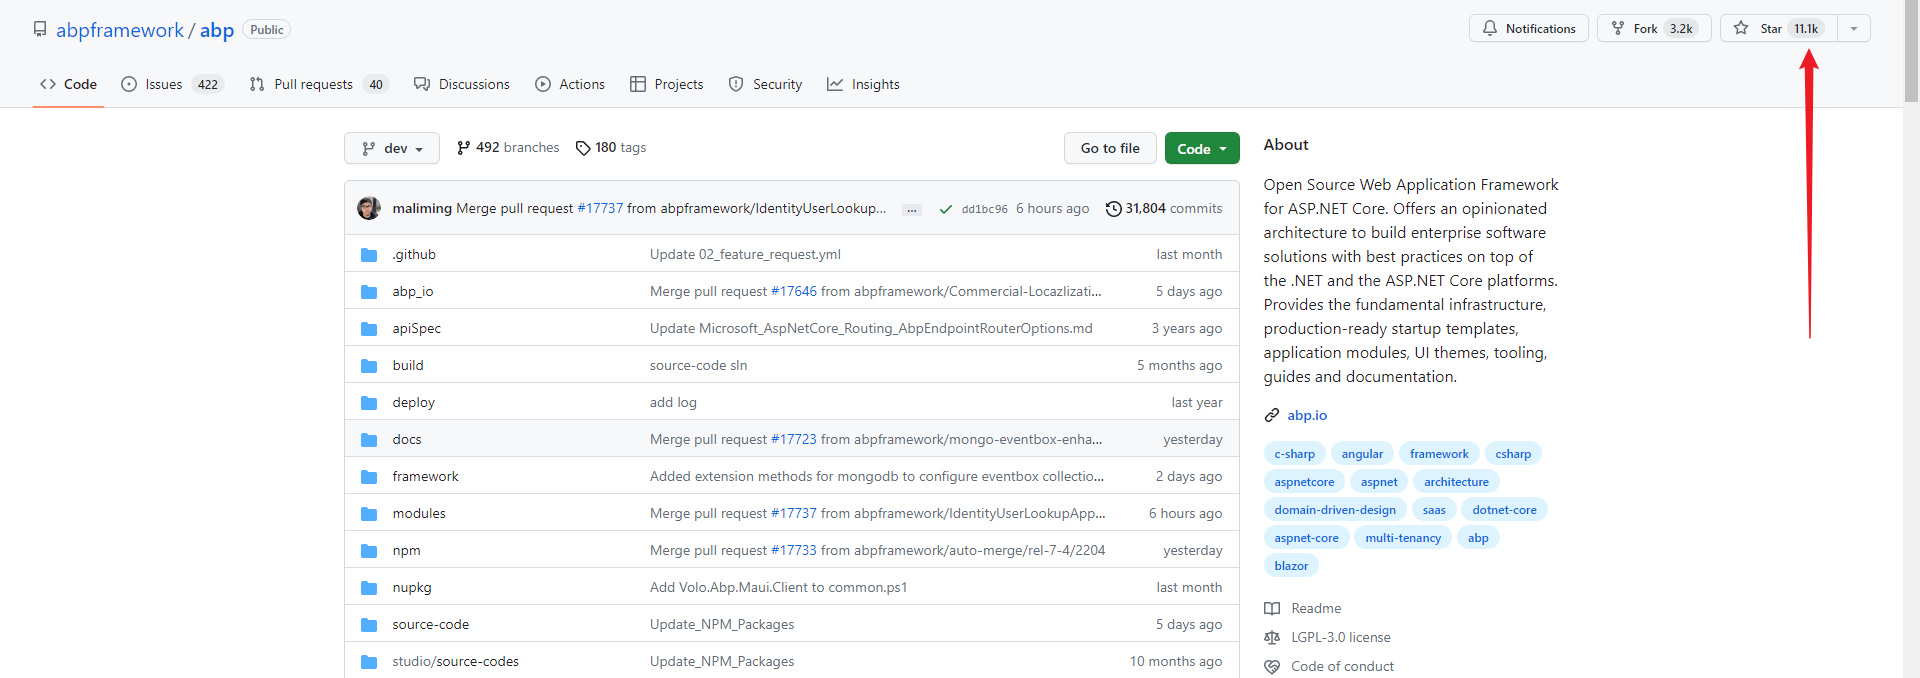
Task: Open the star lists dropdown arrow
Action: click(1853, 29)
